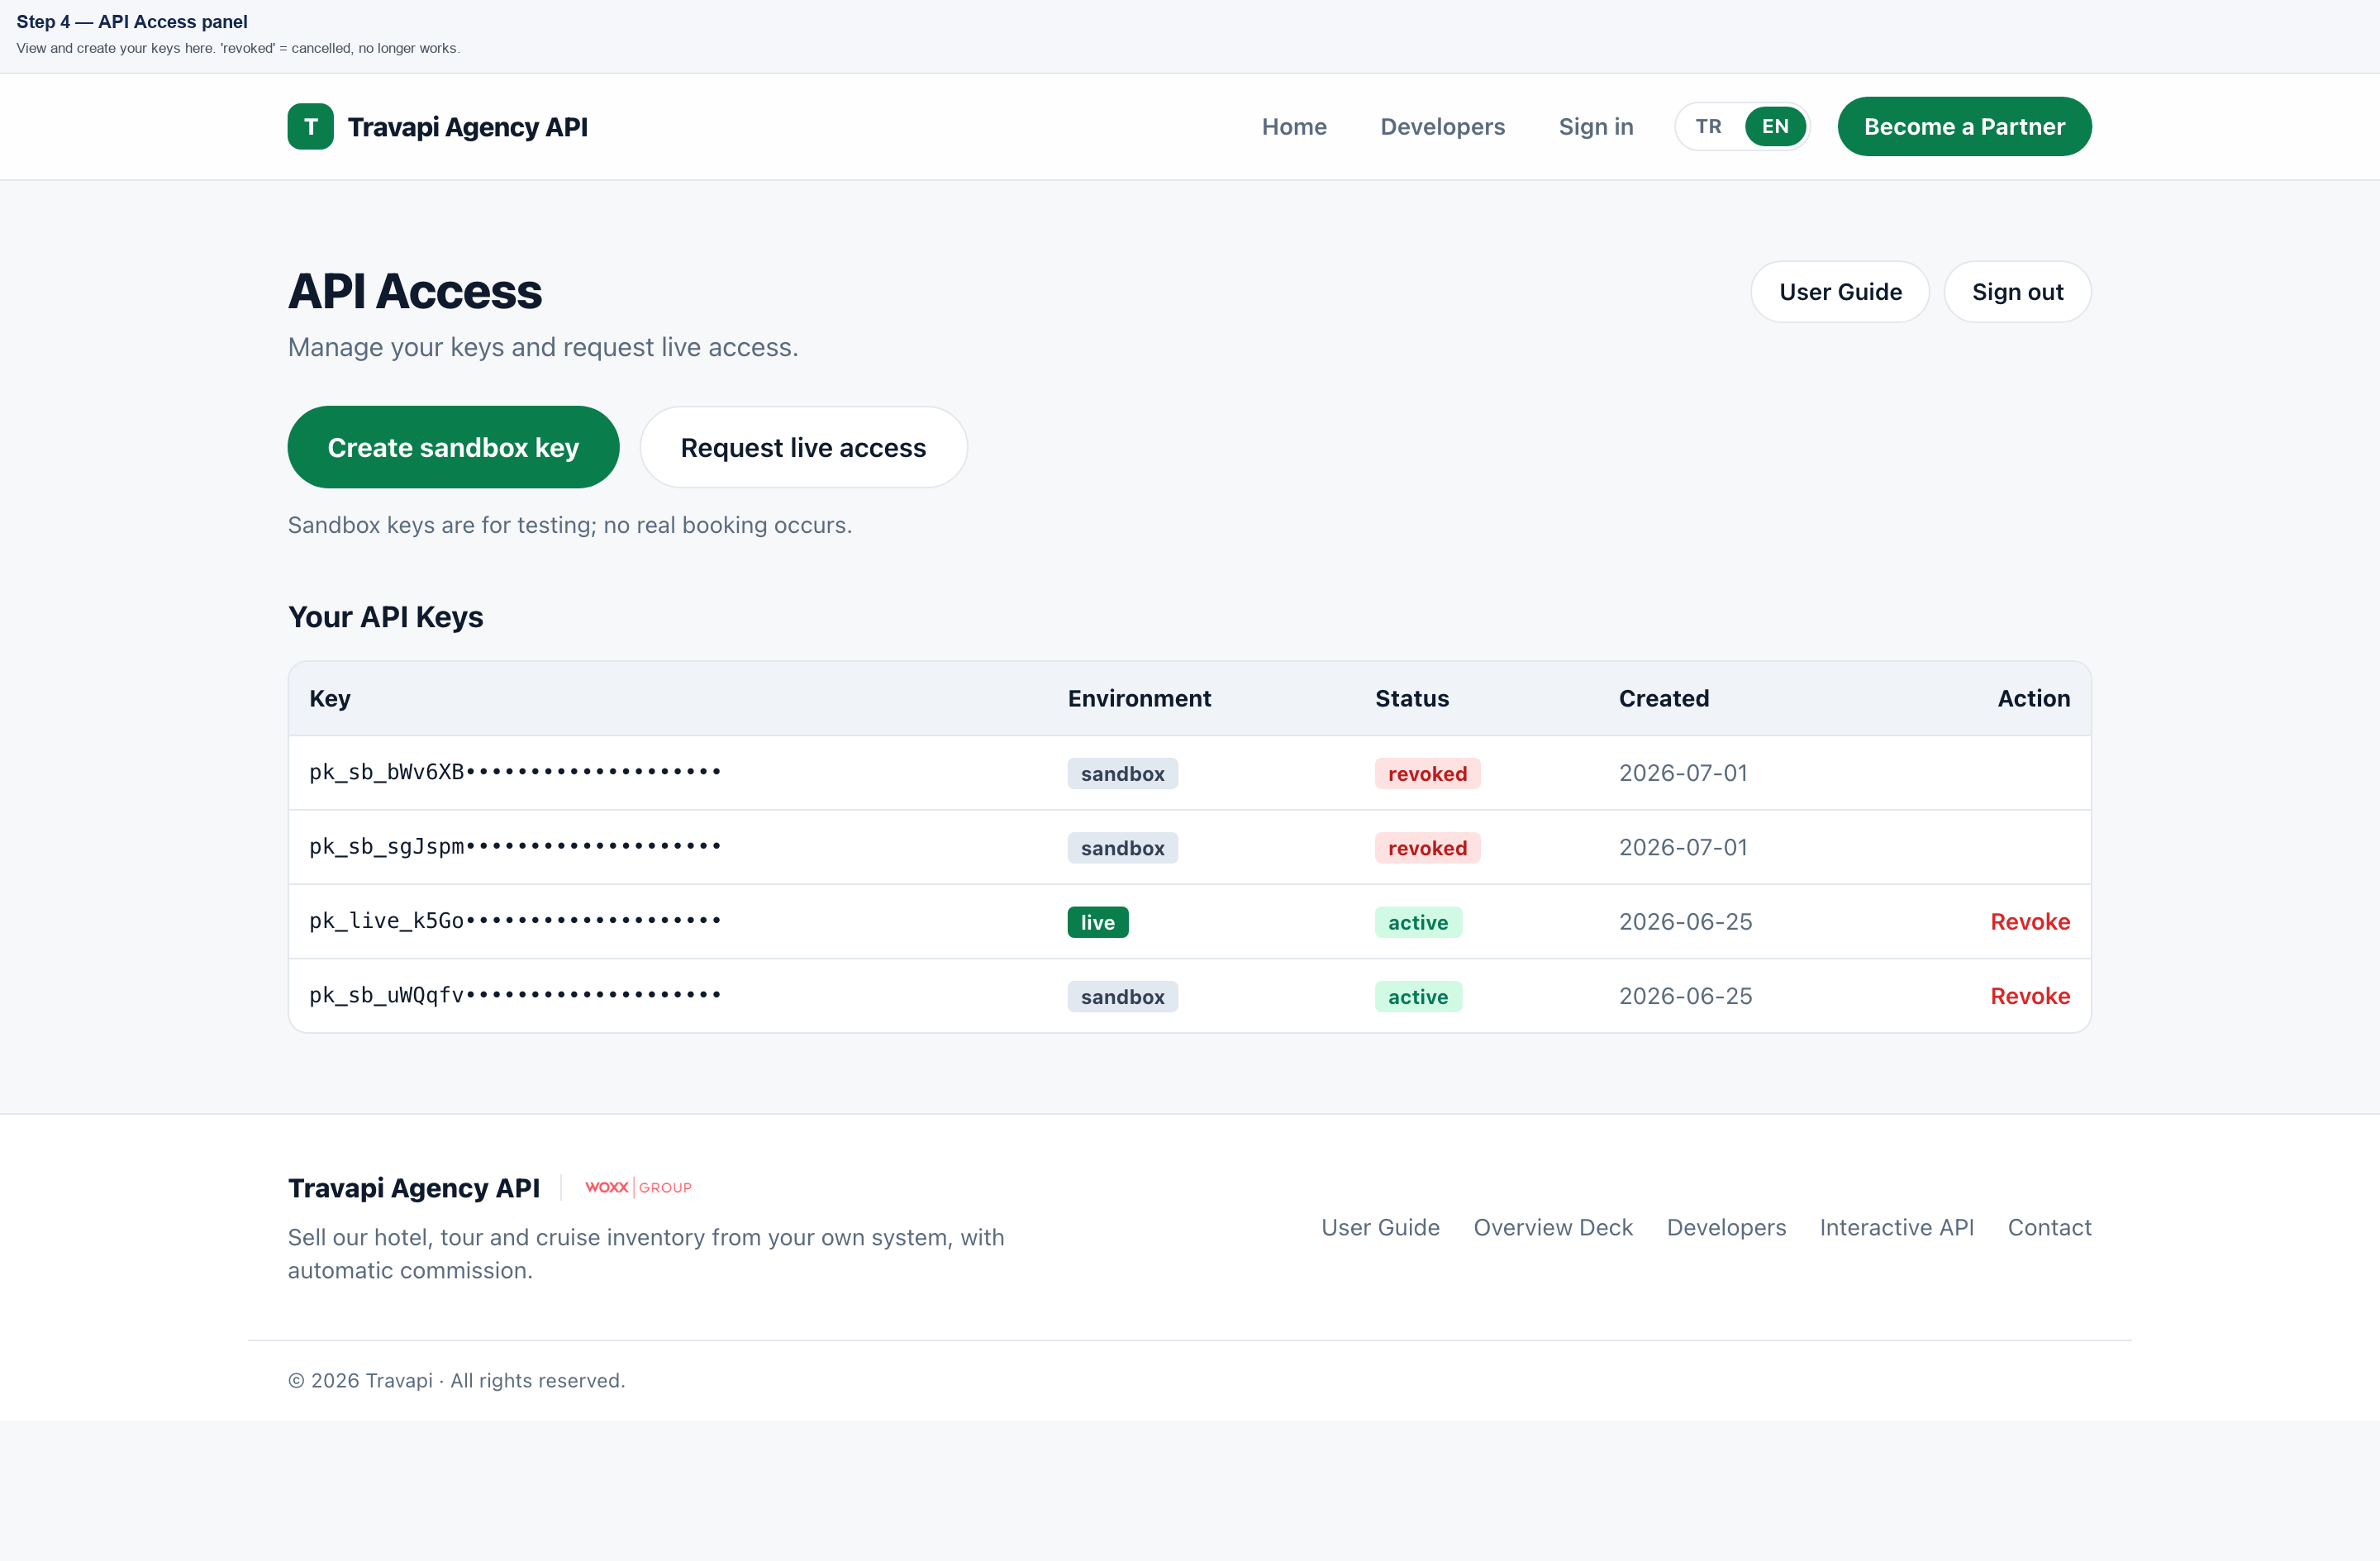The width and height of the screenshot is (2380, 1561).
Task: Revoke the pk_live_k5Go key
Action: tap(2029, 922)
